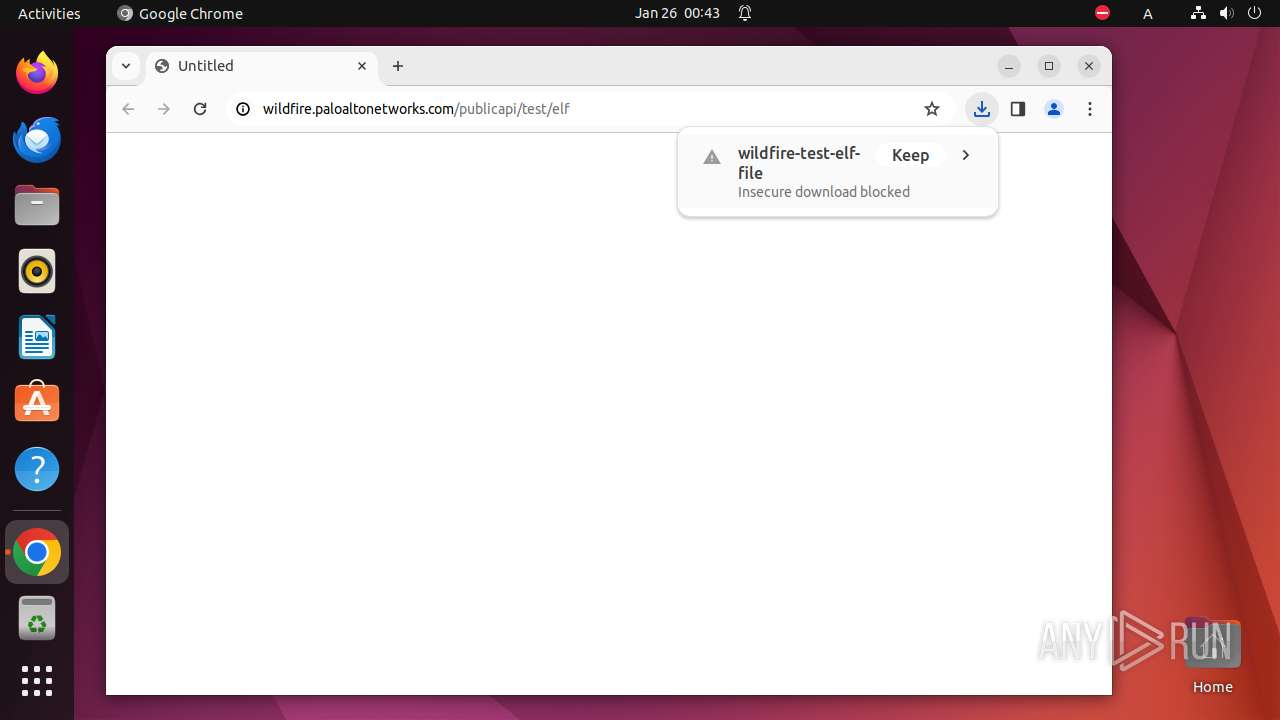The height and width of the screenshot is (720, 1280).
Task: Launch Firefox from the dock
Action: pos(37,73)
